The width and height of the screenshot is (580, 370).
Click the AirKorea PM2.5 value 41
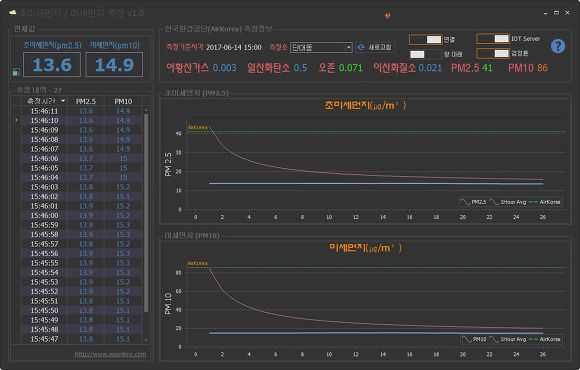(x=487, y=68)
